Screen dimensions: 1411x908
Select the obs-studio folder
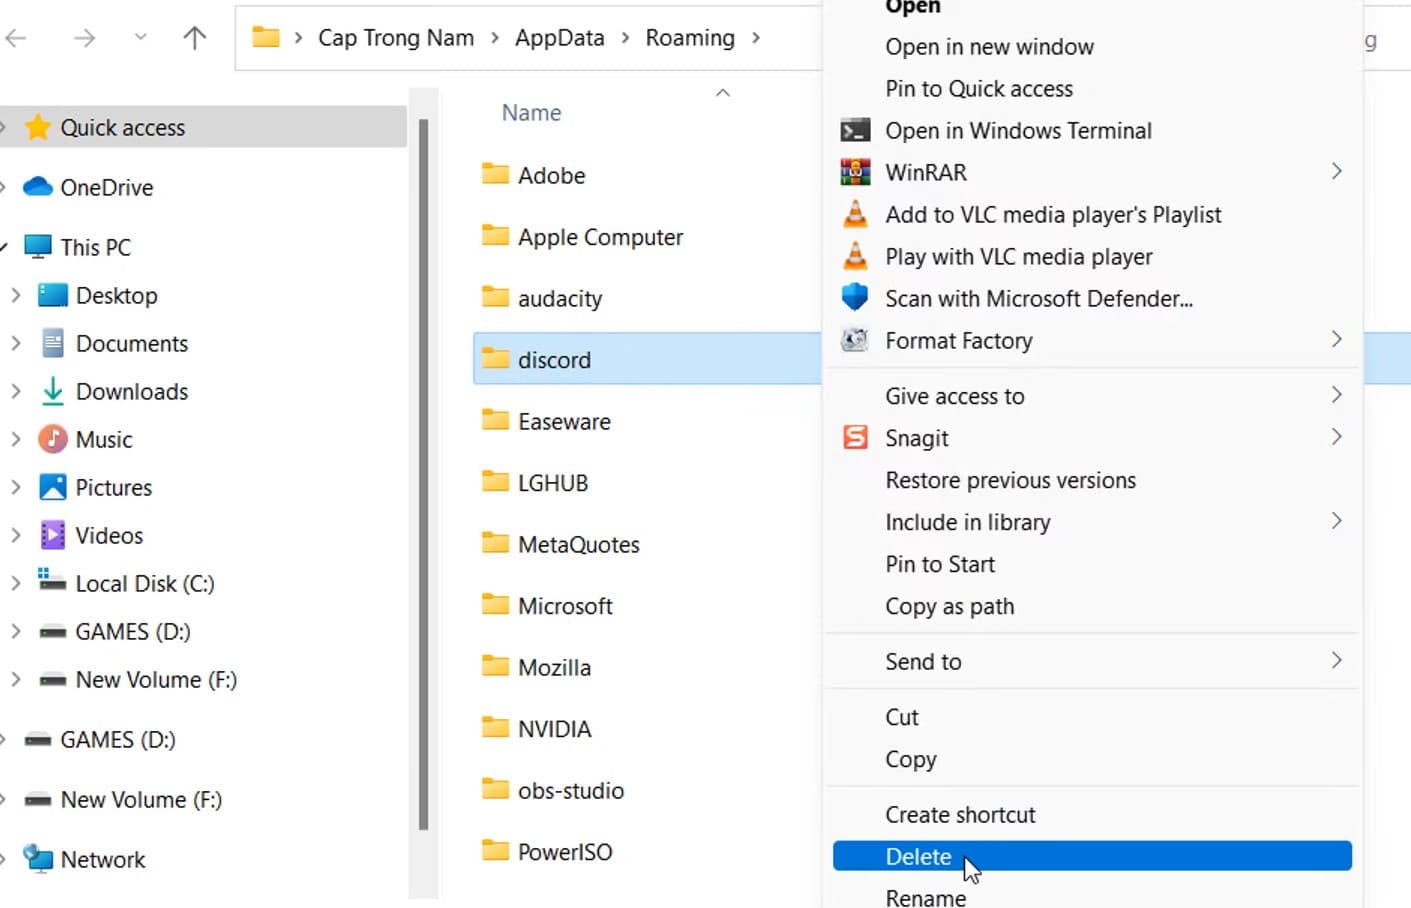click(570, 790)
